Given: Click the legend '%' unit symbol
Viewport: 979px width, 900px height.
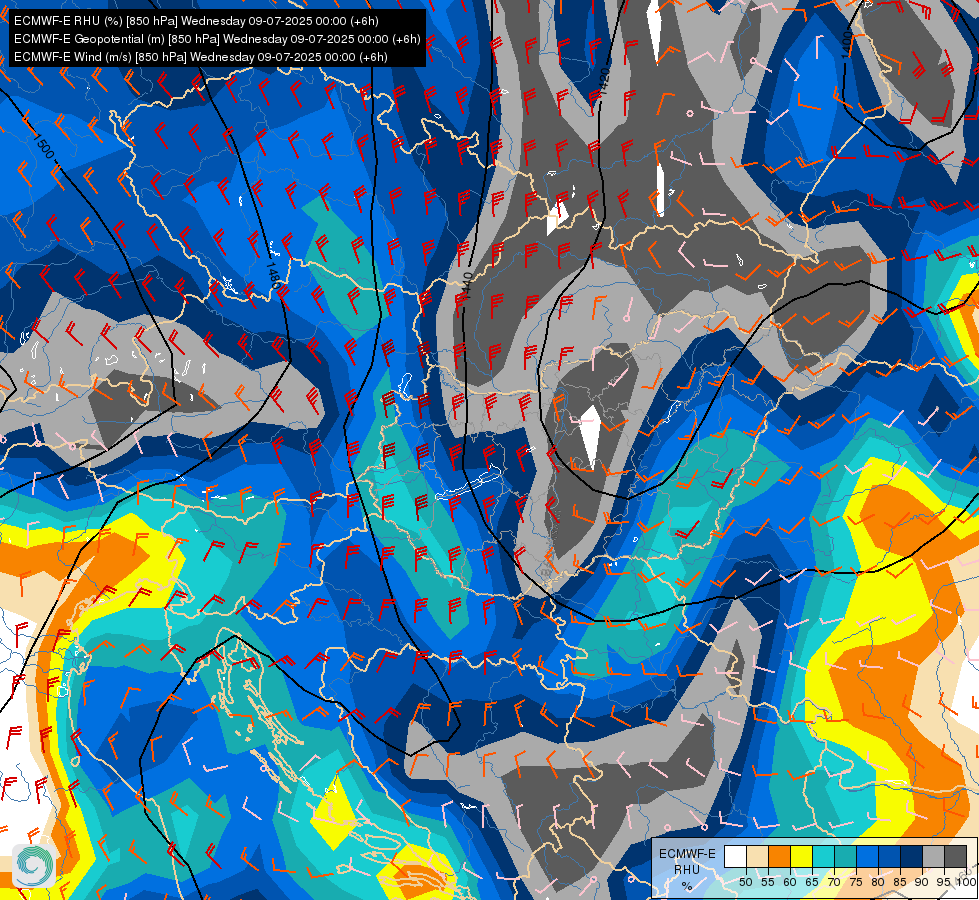Looking at the screenshot, I should coord(687,886).
